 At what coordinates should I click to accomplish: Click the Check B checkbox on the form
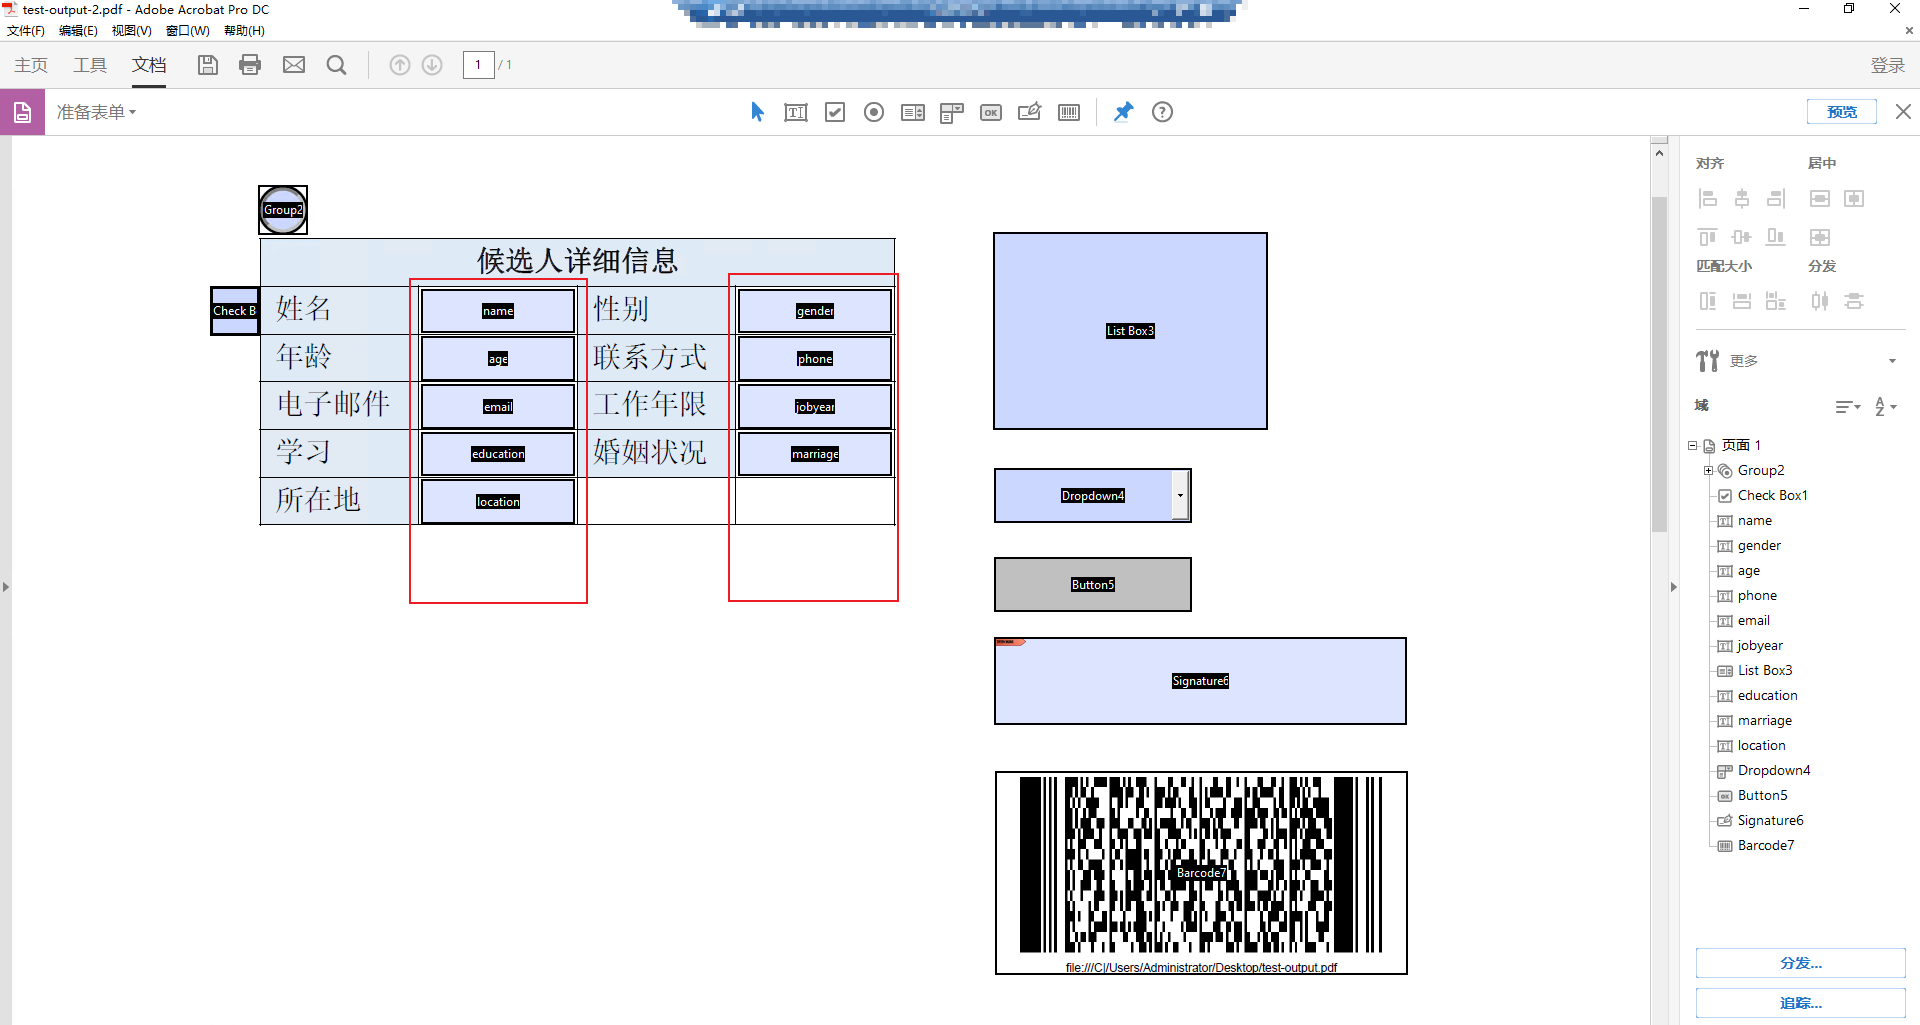click(234, 311)
